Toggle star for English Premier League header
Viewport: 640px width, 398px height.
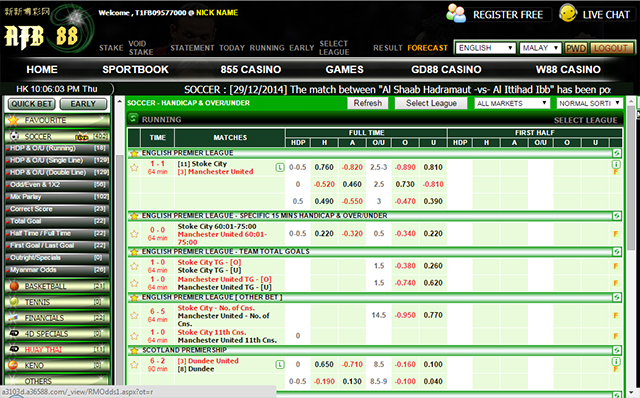pos(133,153)
